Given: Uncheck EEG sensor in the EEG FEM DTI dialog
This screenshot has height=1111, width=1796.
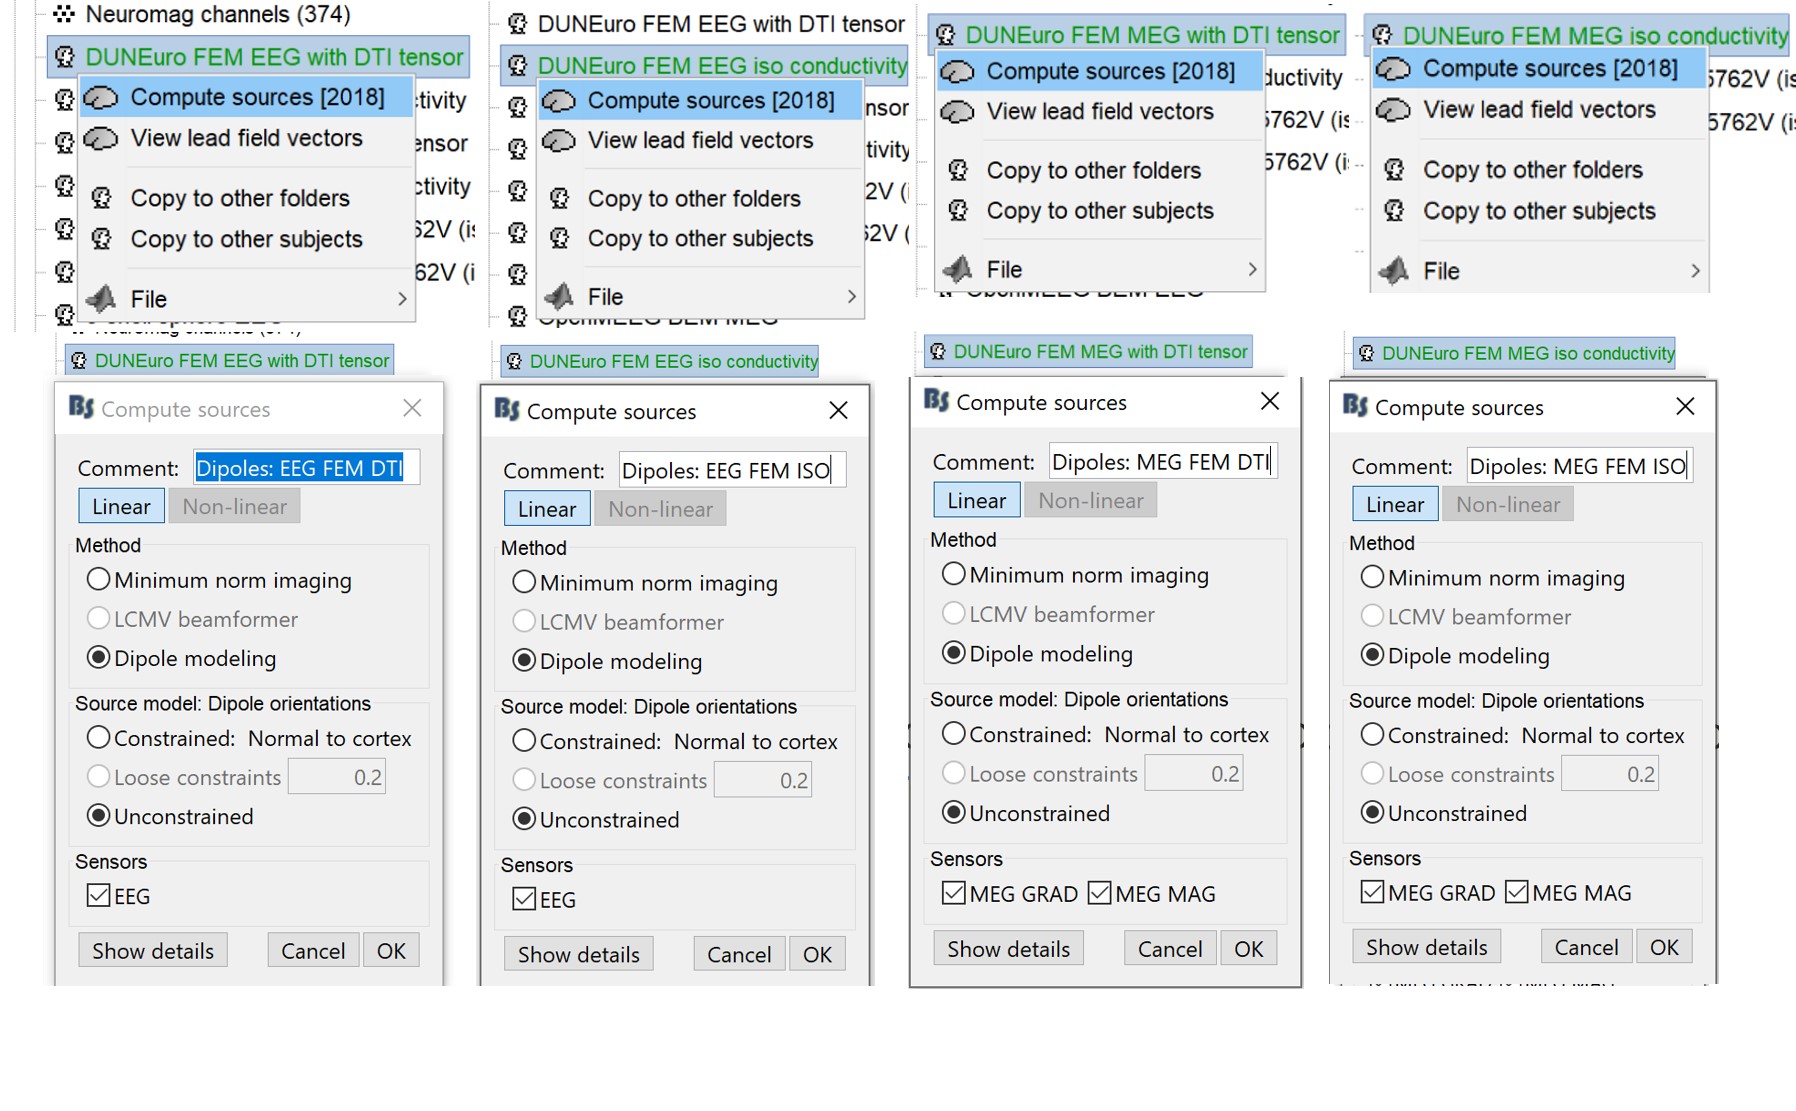Looking at the screenshot, I should coord(98,896).
